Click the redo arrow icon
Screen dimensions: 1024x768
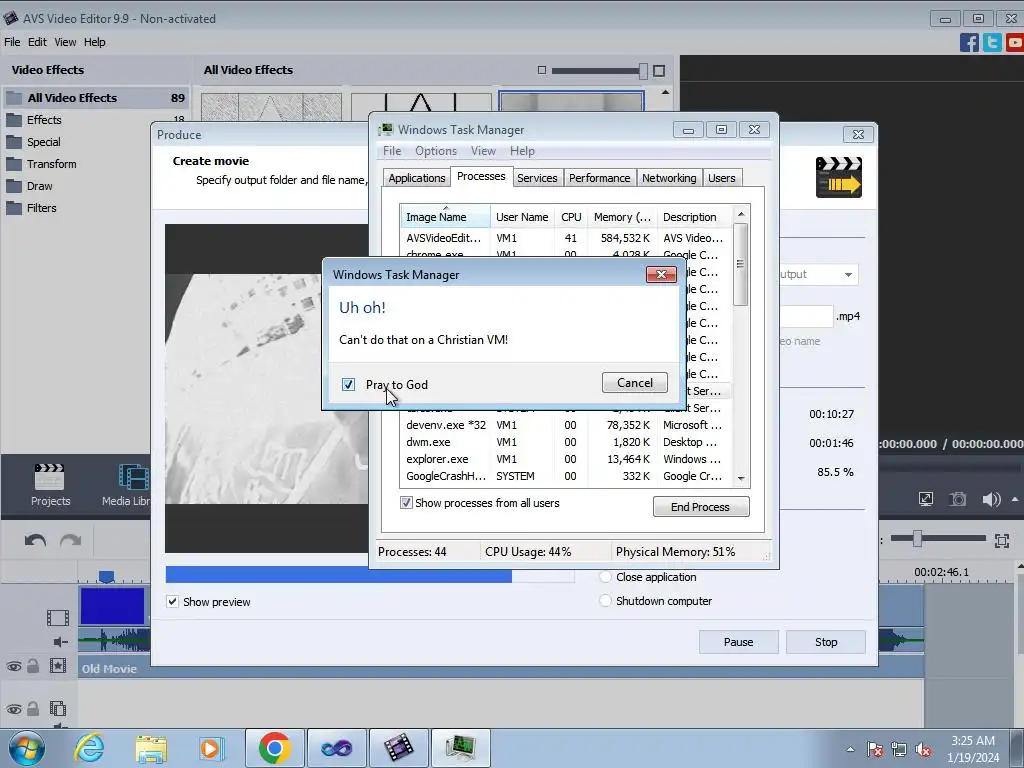[71, 540]
